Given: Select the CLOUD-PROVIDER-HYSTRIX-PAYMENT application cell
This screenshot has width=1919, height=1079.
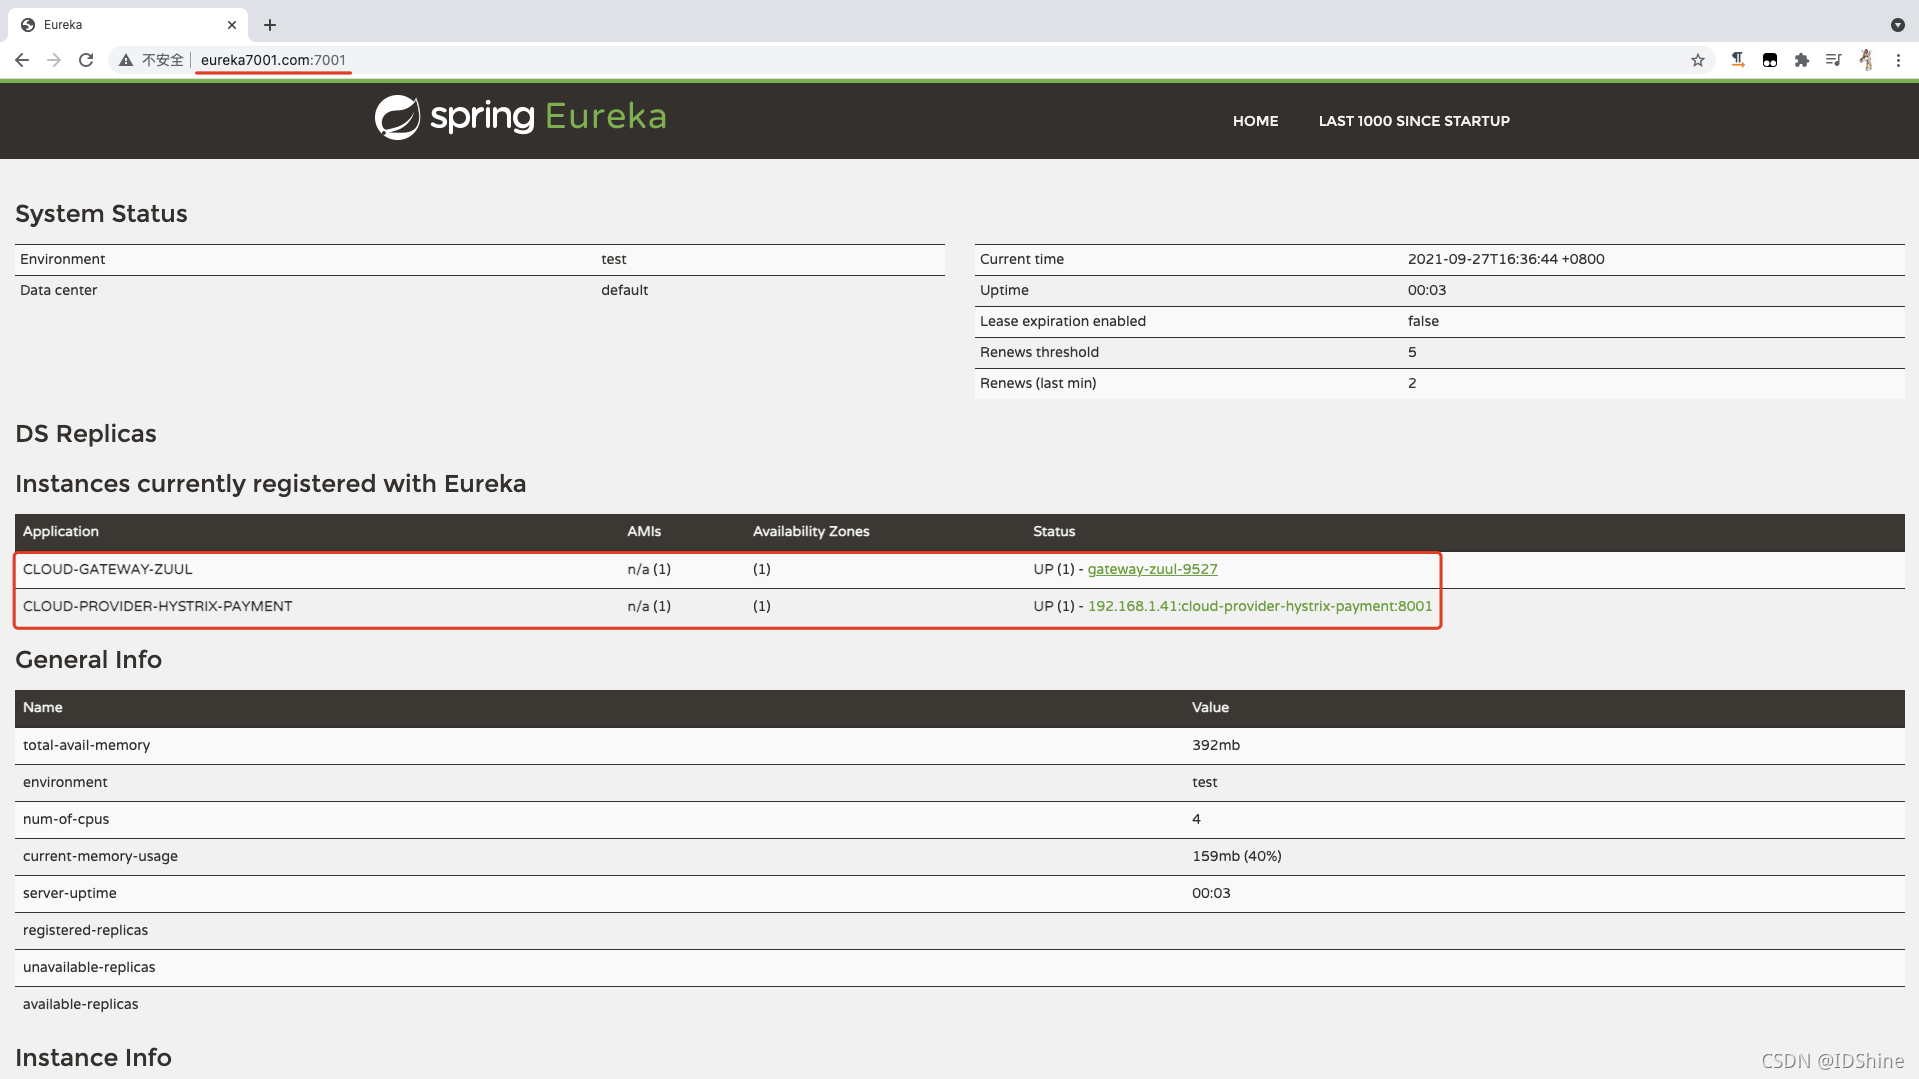Looking at the screenshot, I should 157,606.
